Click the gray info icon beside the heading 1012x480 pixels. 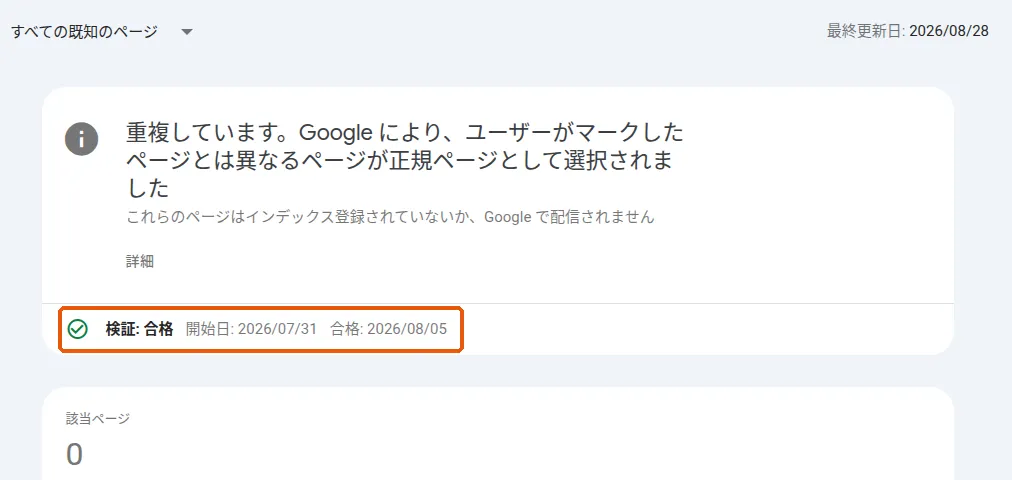click(81, 139)
